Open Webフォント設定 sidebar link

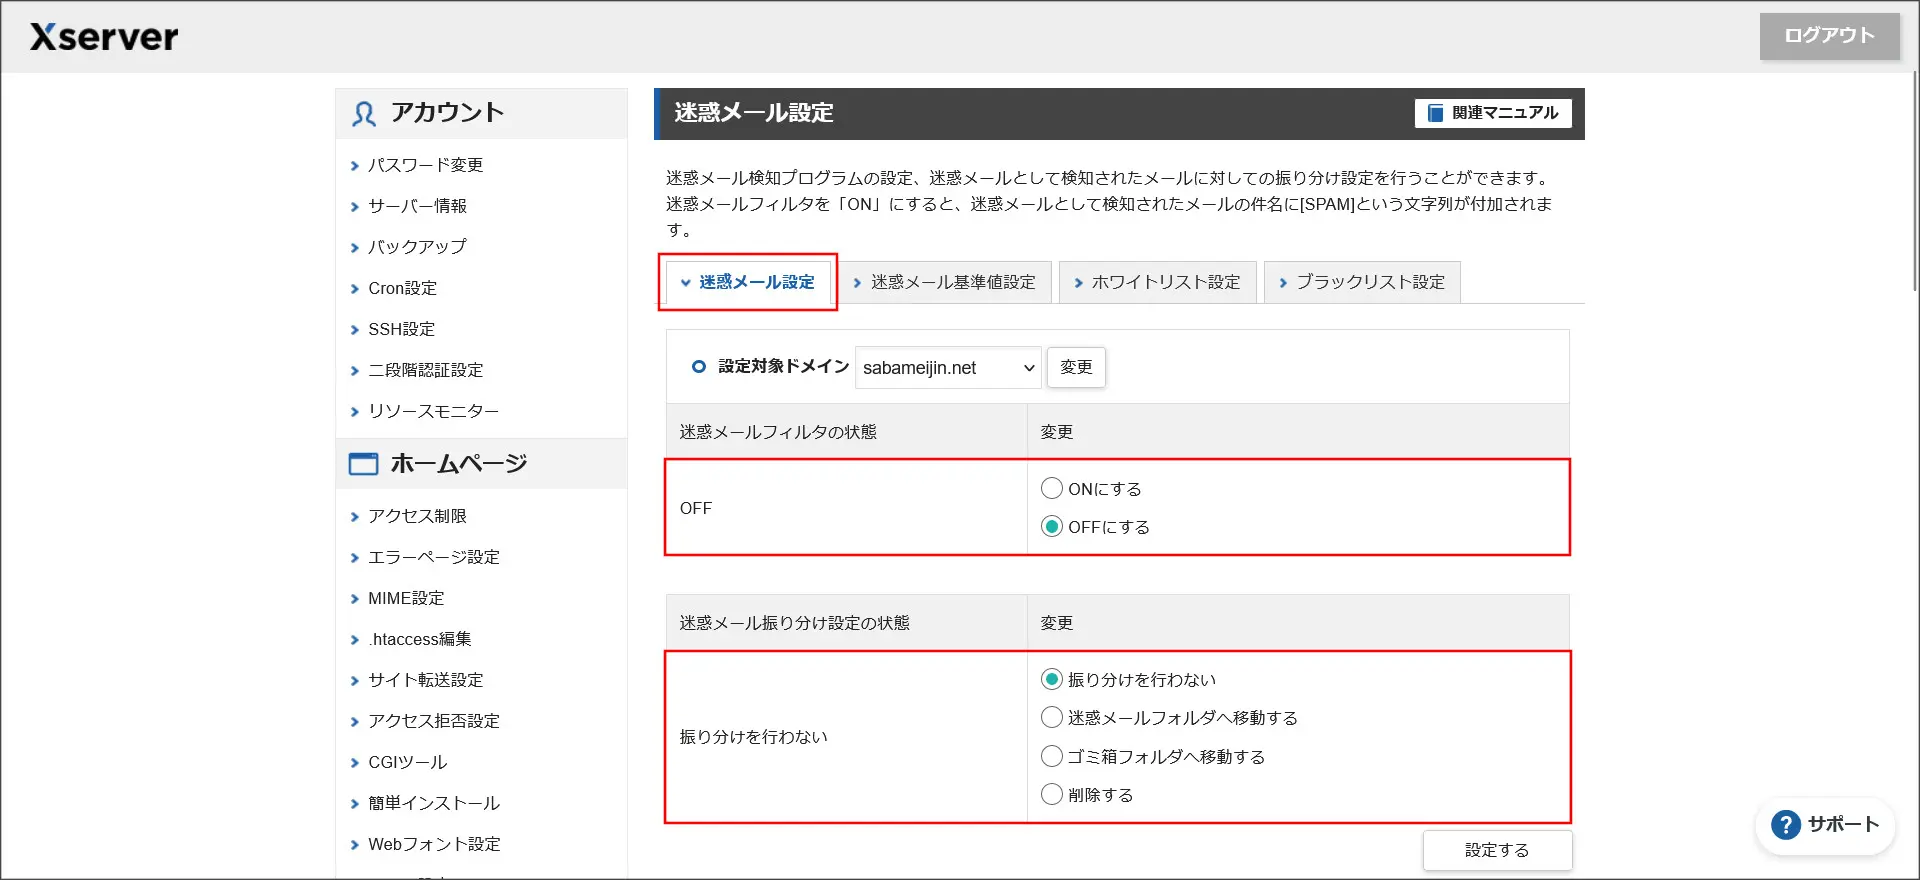[x=434, y=844]
